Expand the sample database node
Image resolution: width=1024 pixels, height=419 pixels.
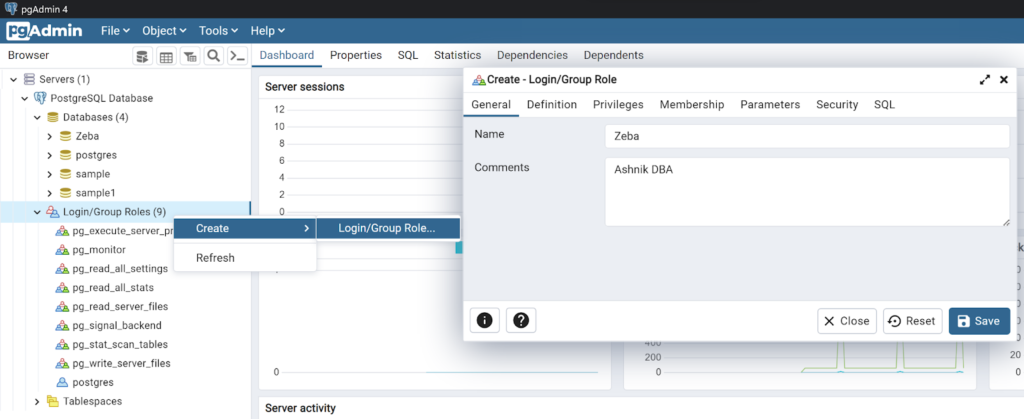point(50,174)
